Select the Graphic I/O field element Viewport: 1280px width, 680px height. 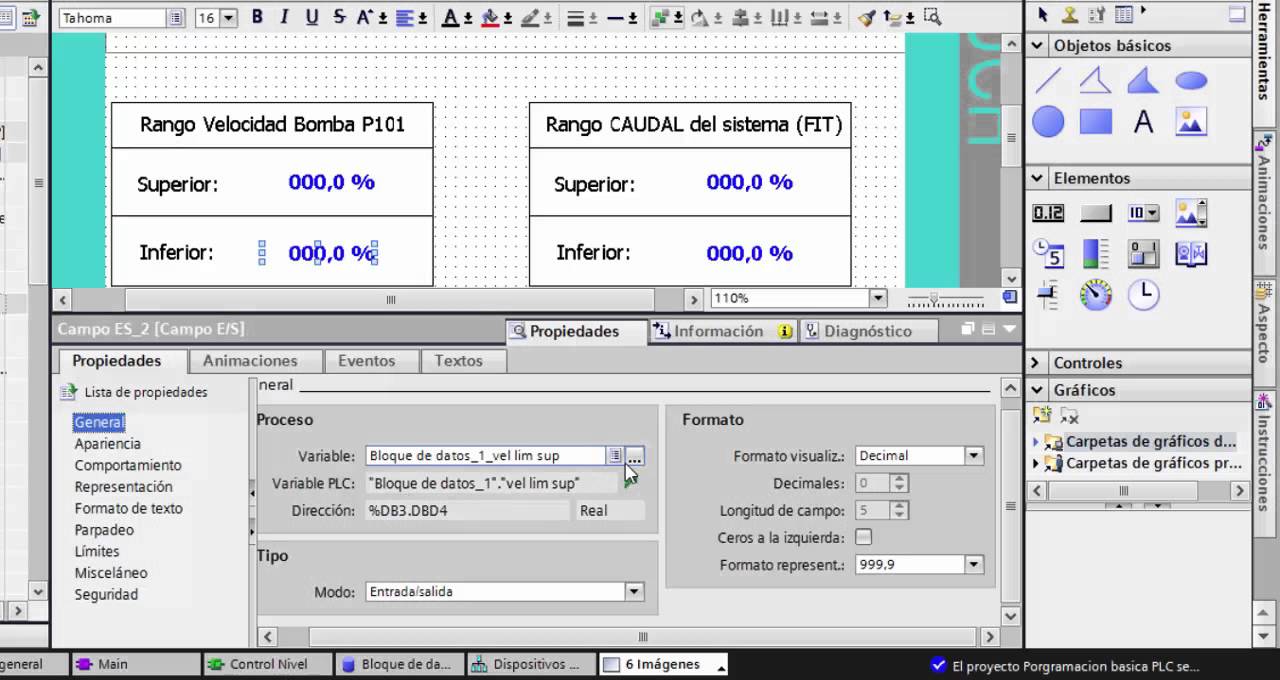pos(1191,213)
